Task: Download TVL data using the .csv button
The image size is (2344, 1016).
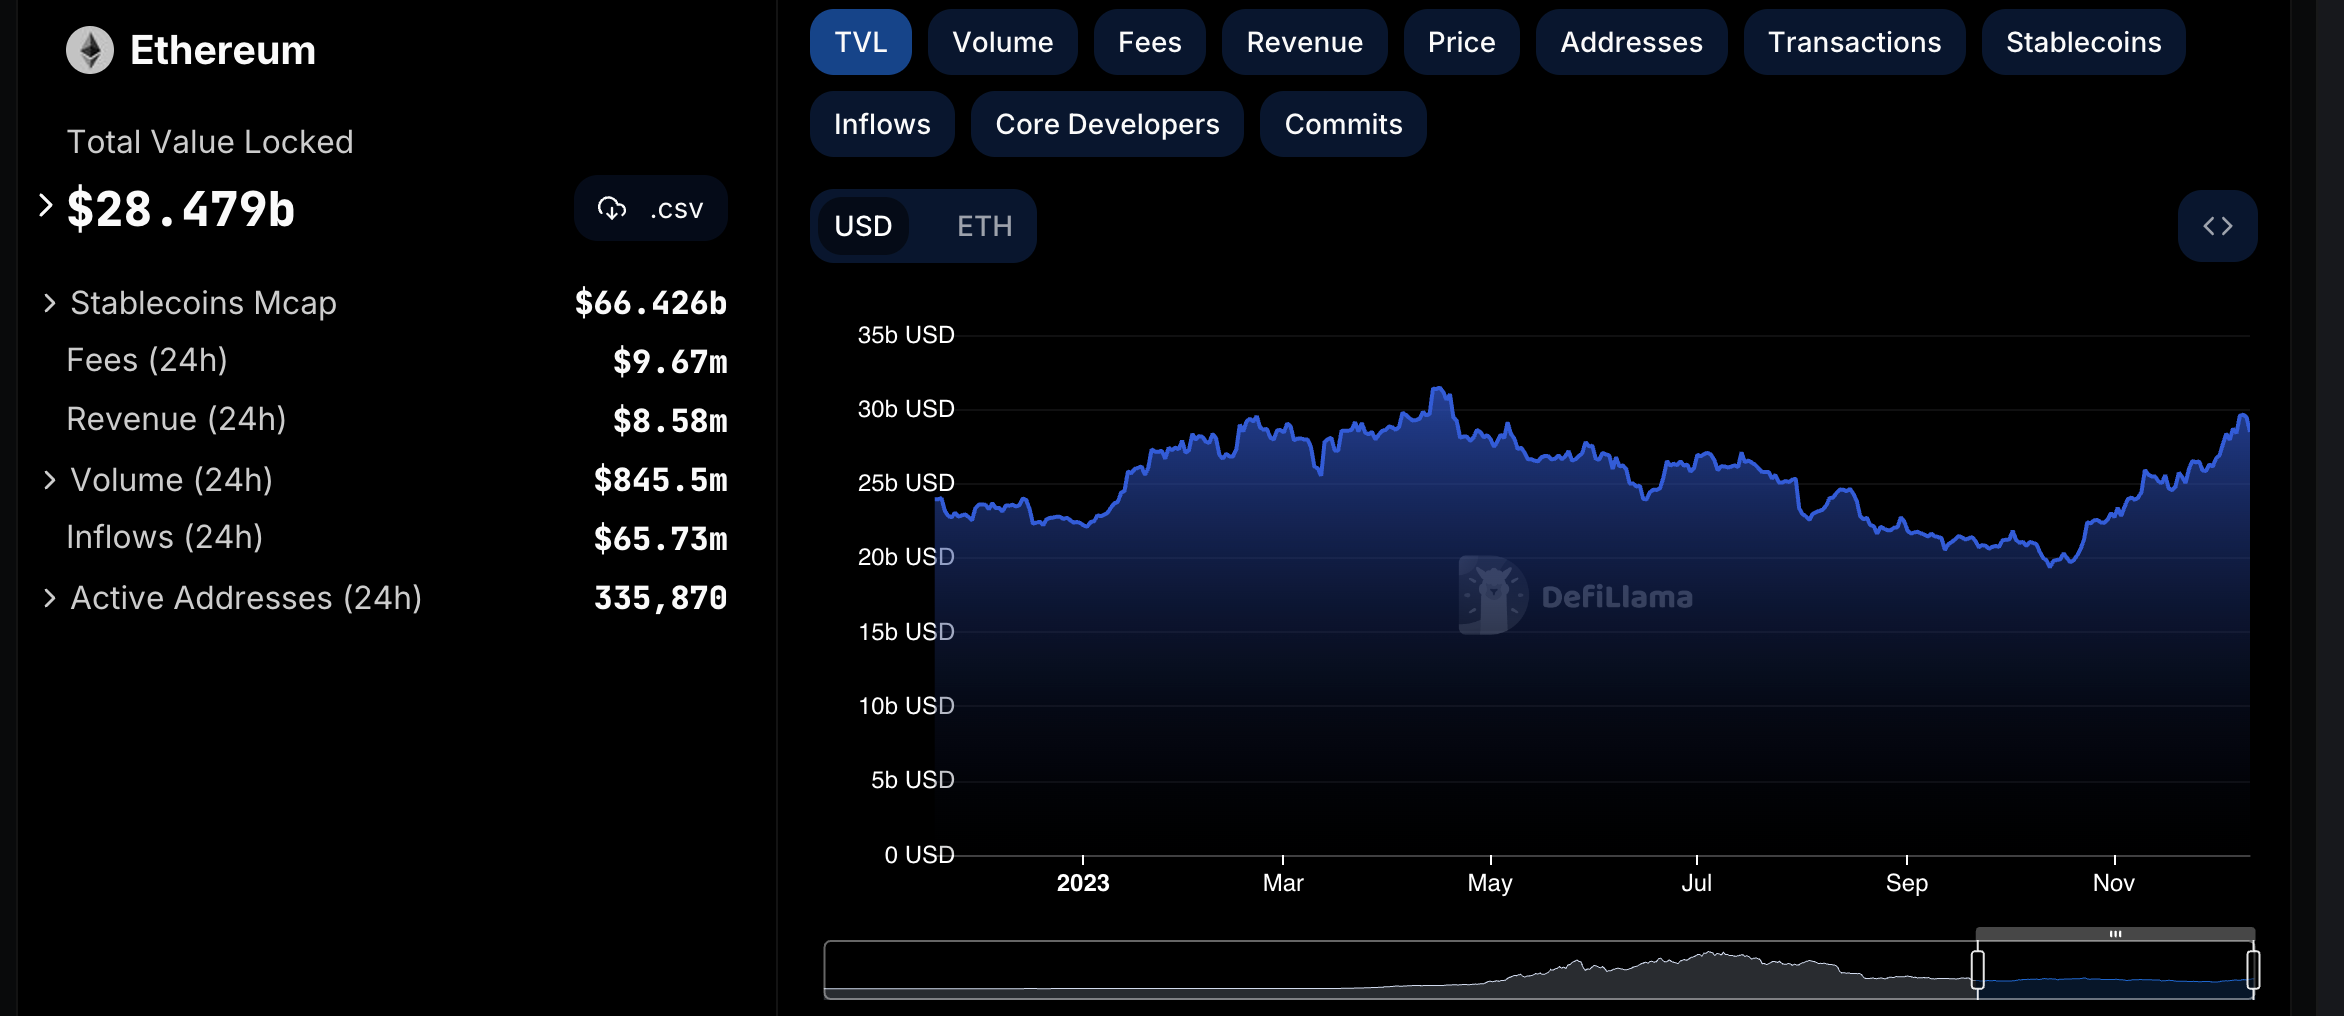Action: tap(651, 208)
